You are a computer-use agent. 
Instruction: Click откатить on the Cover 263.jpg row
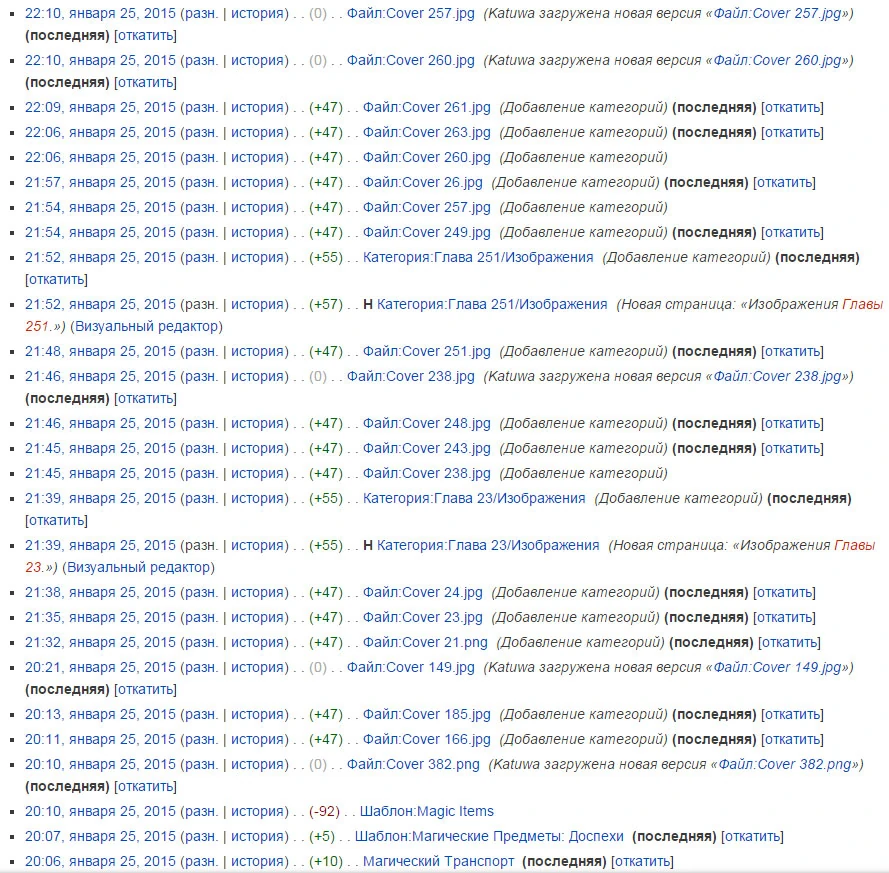792,132
